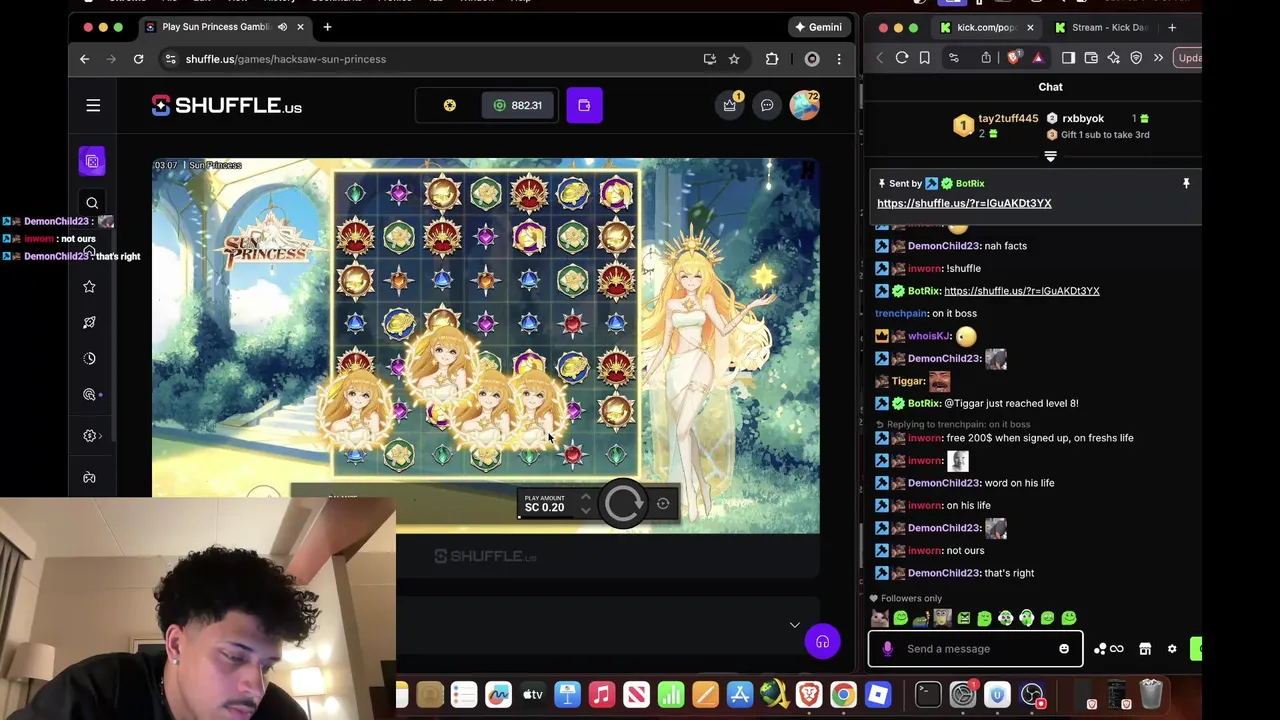Expand the sidebar gear settings item
The image size is (1280, 720).
[93, 436]
